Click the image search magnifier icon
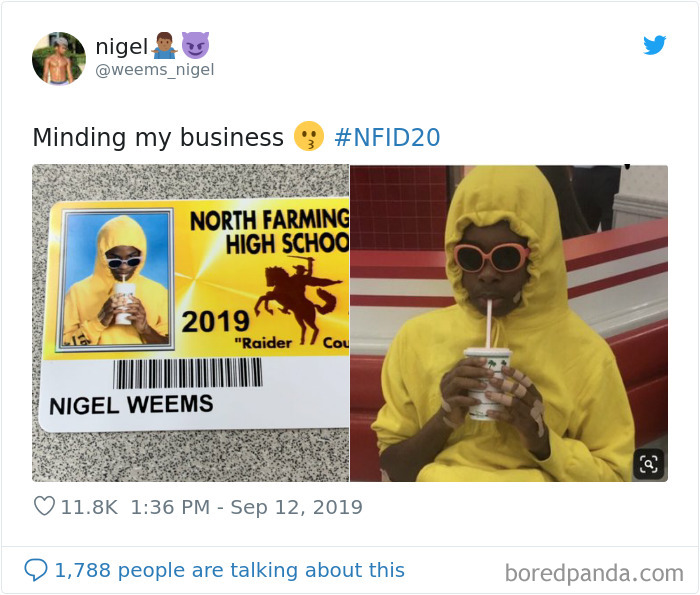The image size is (700, 595). [648, 464]
